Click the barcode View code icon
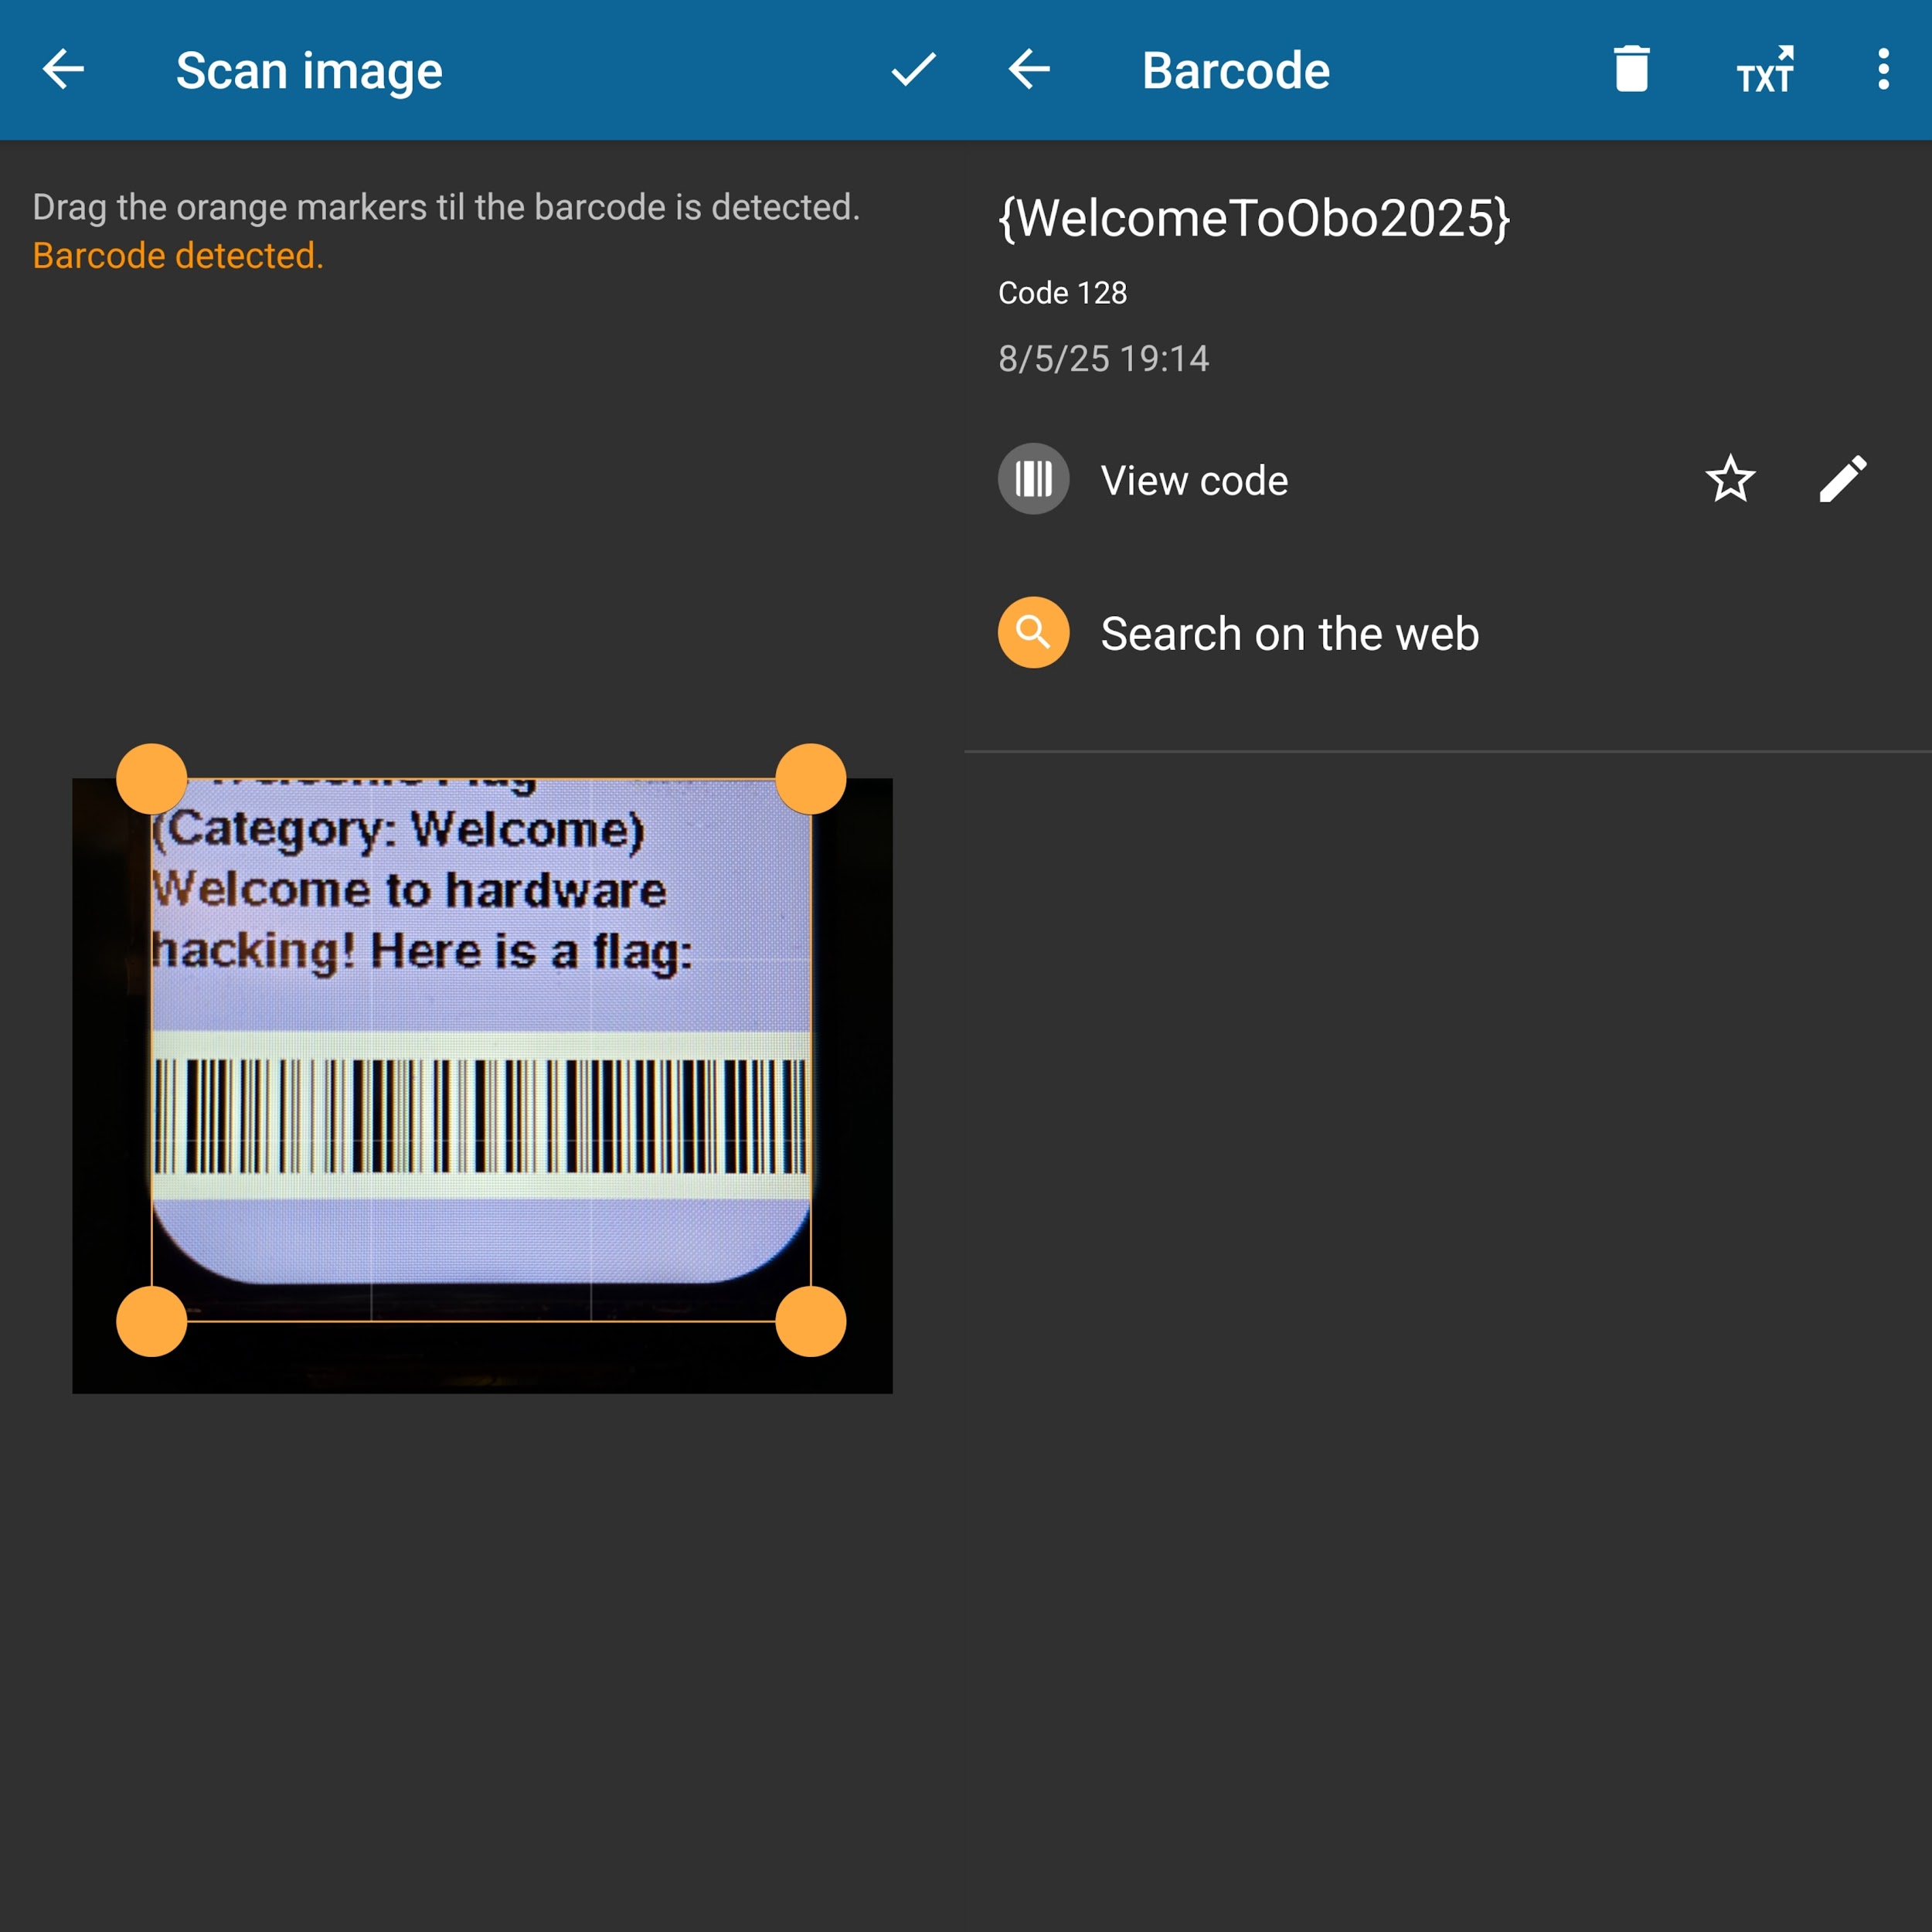 point(1033,479)
